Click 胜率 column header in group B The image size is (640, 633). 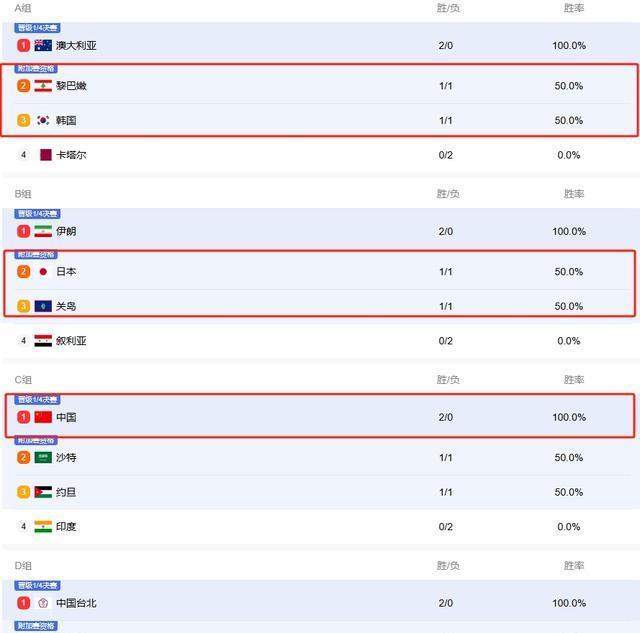pos(574,194)
